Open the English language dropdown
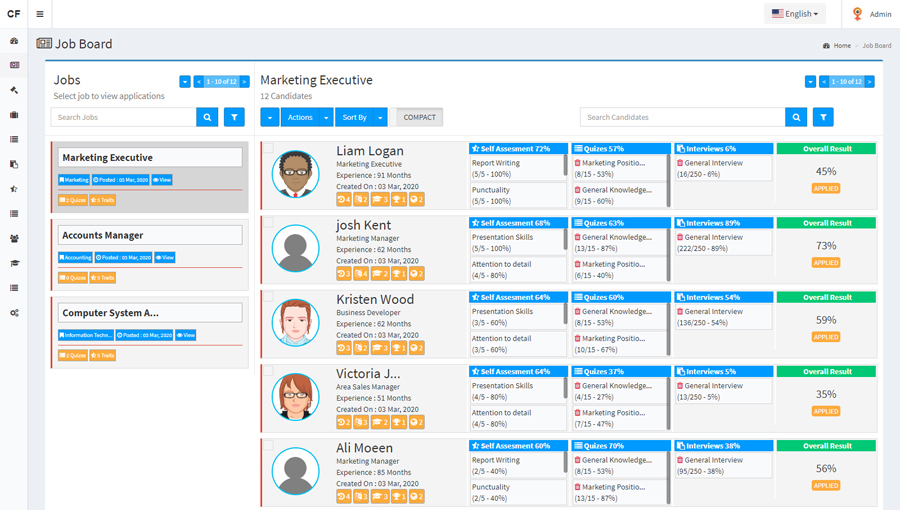 795,14
